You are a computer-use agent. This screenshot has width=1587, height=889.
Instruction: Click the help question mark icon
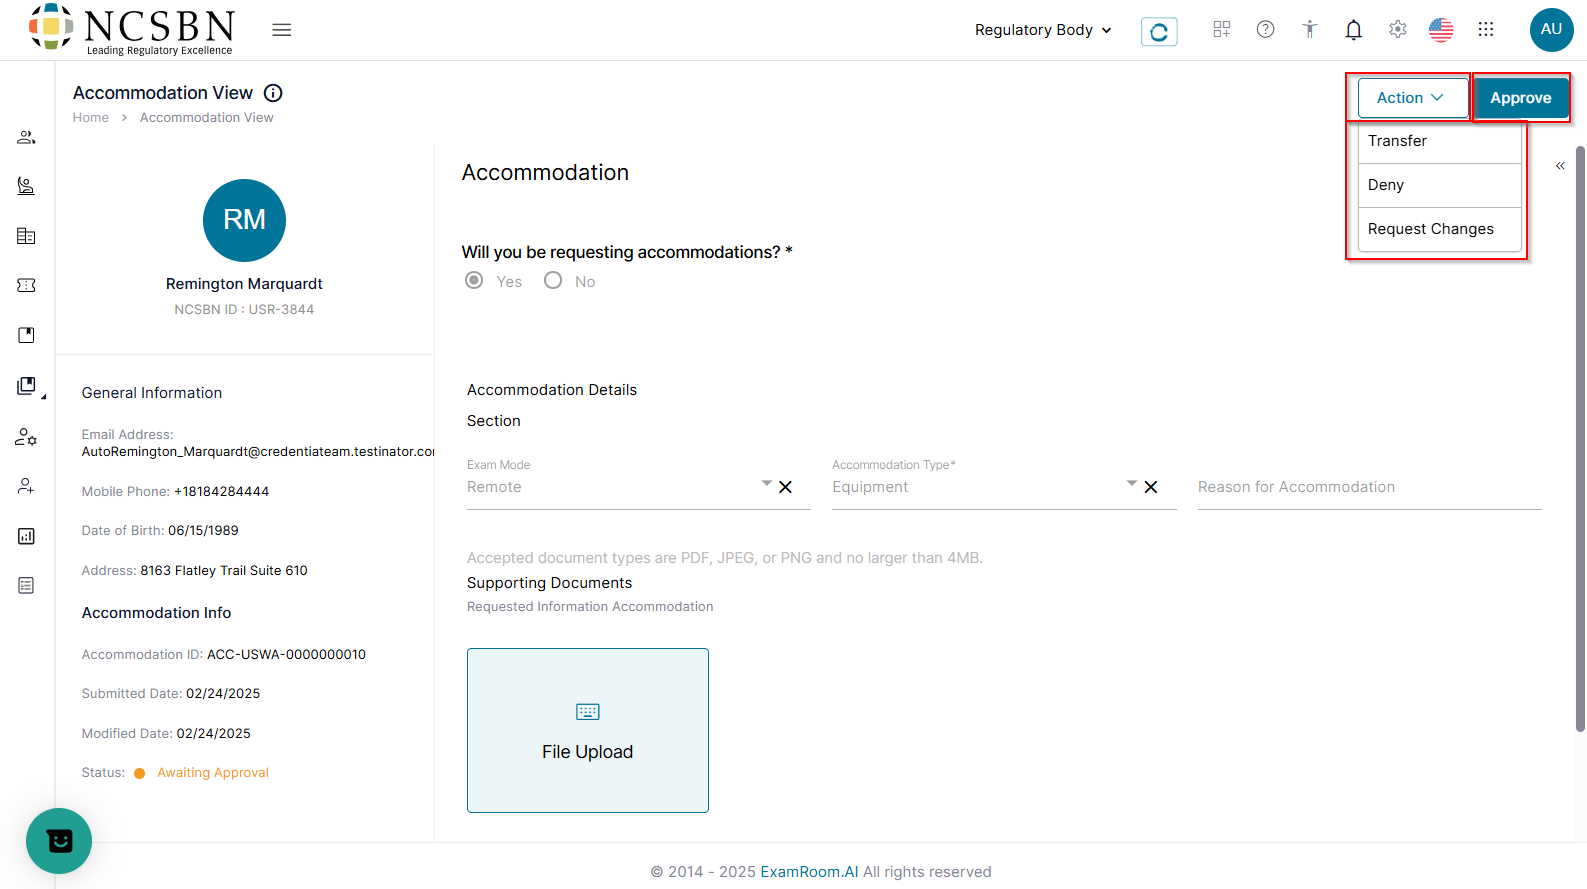click(x=1265, y=30)
